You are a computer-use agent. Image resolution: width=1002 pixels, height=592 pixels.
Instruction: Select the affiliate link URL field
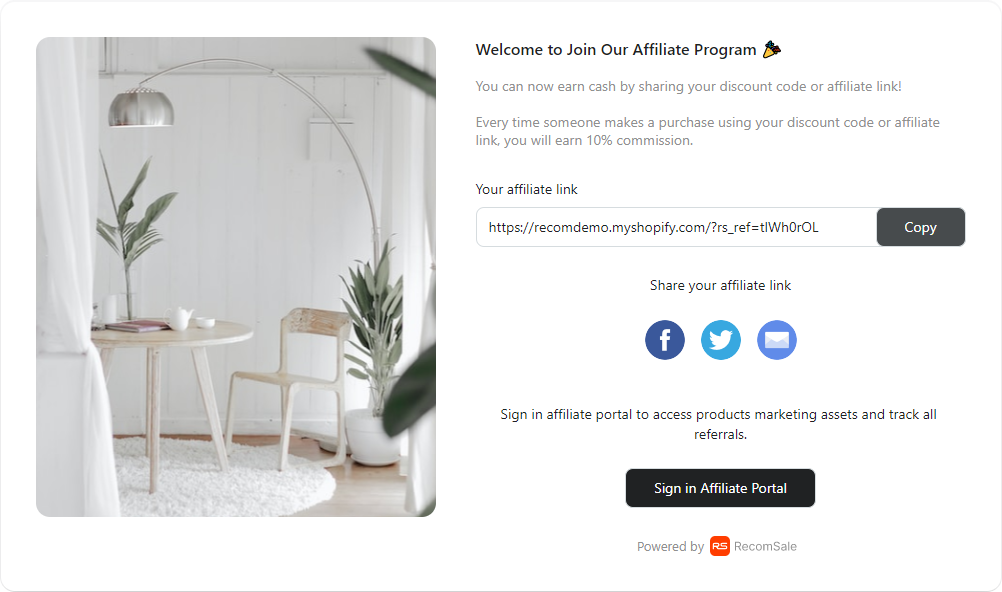tap(677, 227)
